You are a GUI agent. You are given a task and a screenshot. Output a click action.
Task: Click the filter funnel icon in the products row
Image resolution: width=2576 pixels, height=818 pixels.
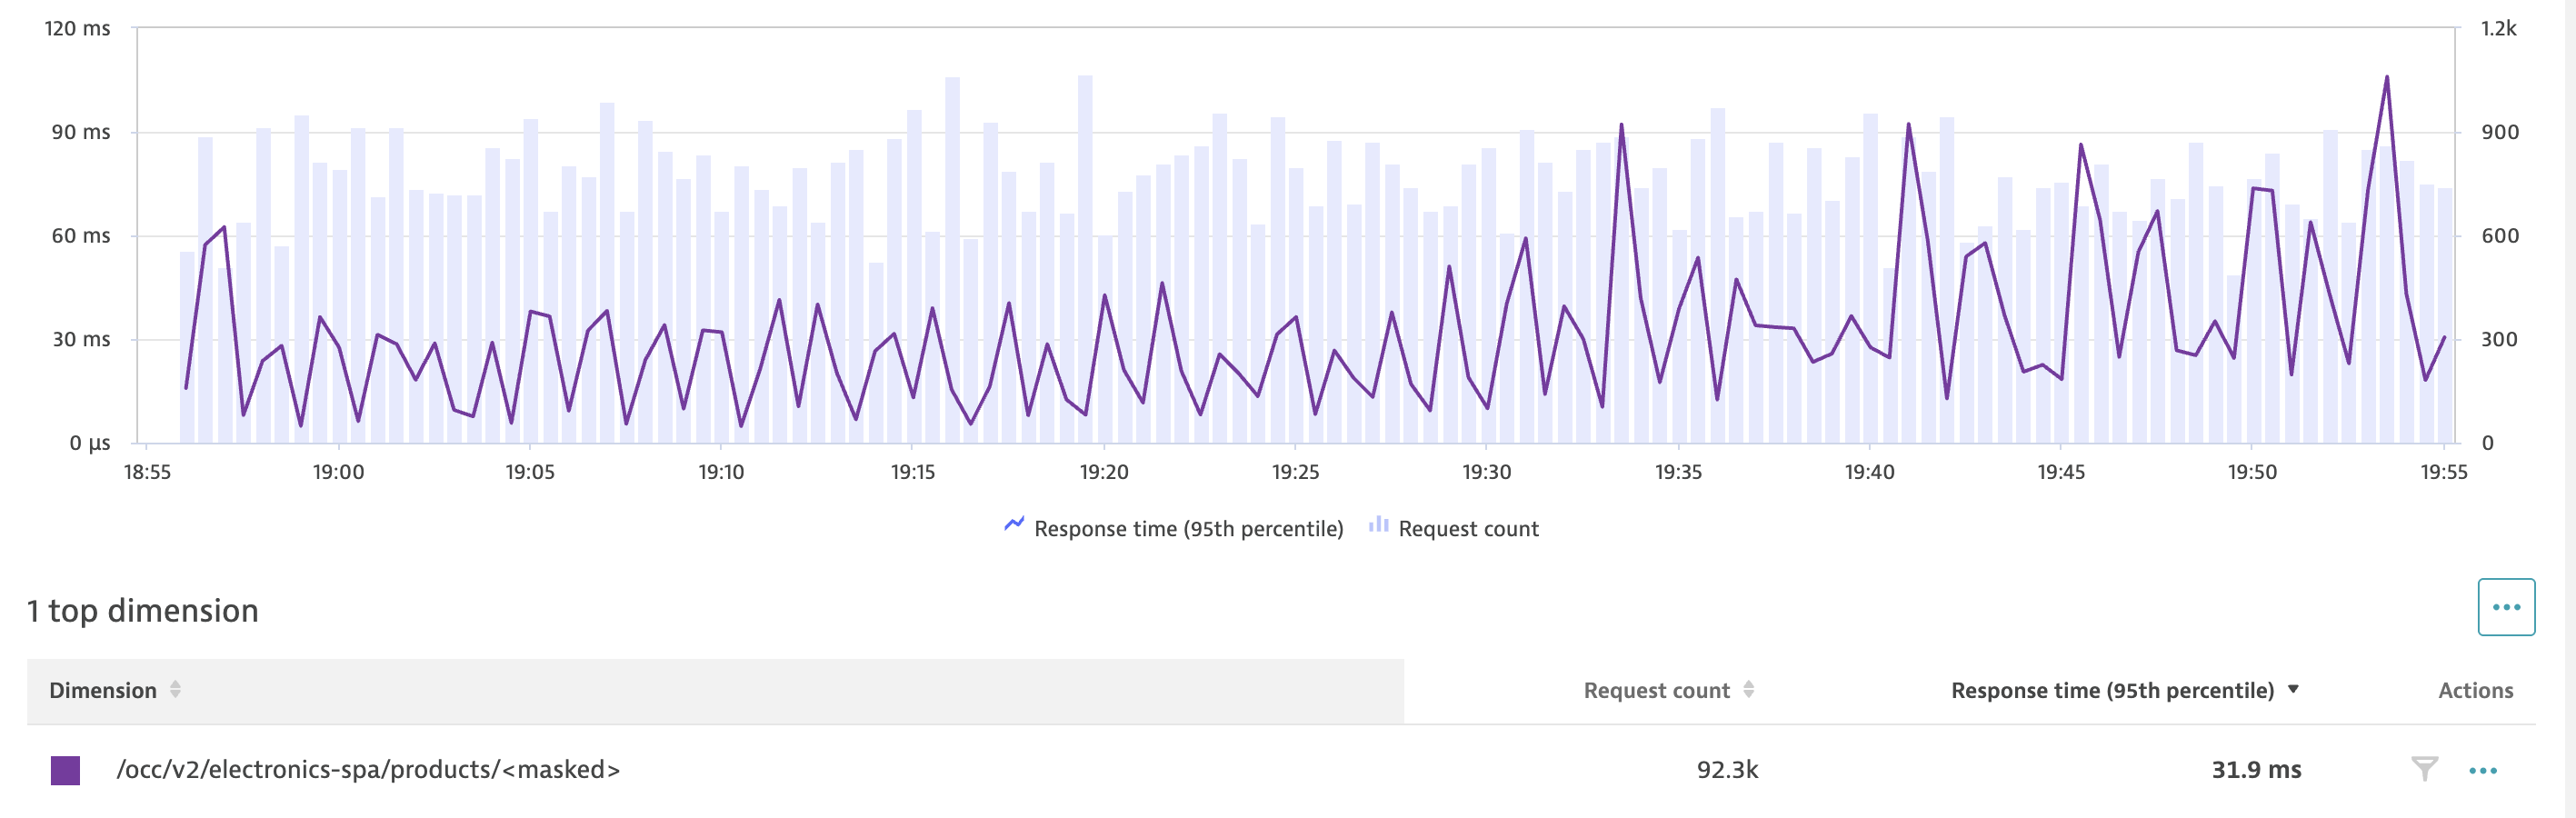coord(2424,769)
